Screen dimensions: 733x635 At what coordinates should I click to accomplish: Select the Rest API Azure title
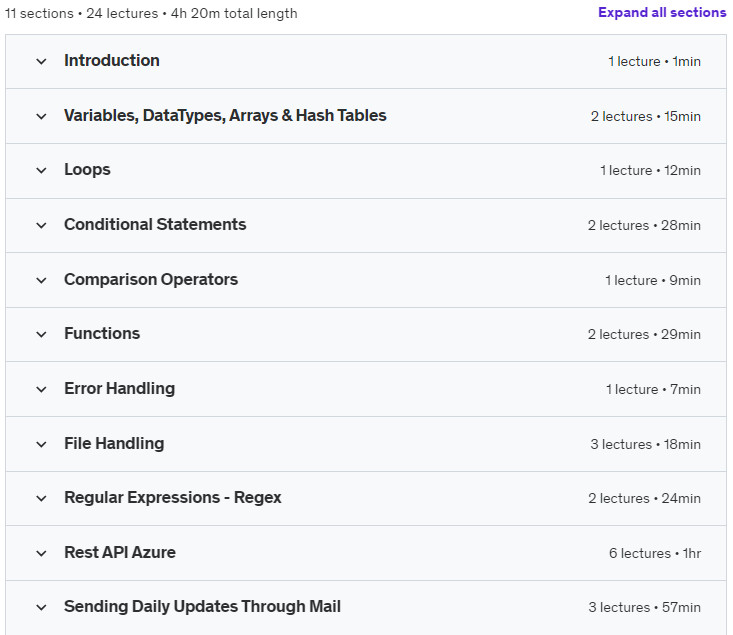point(120,552)
